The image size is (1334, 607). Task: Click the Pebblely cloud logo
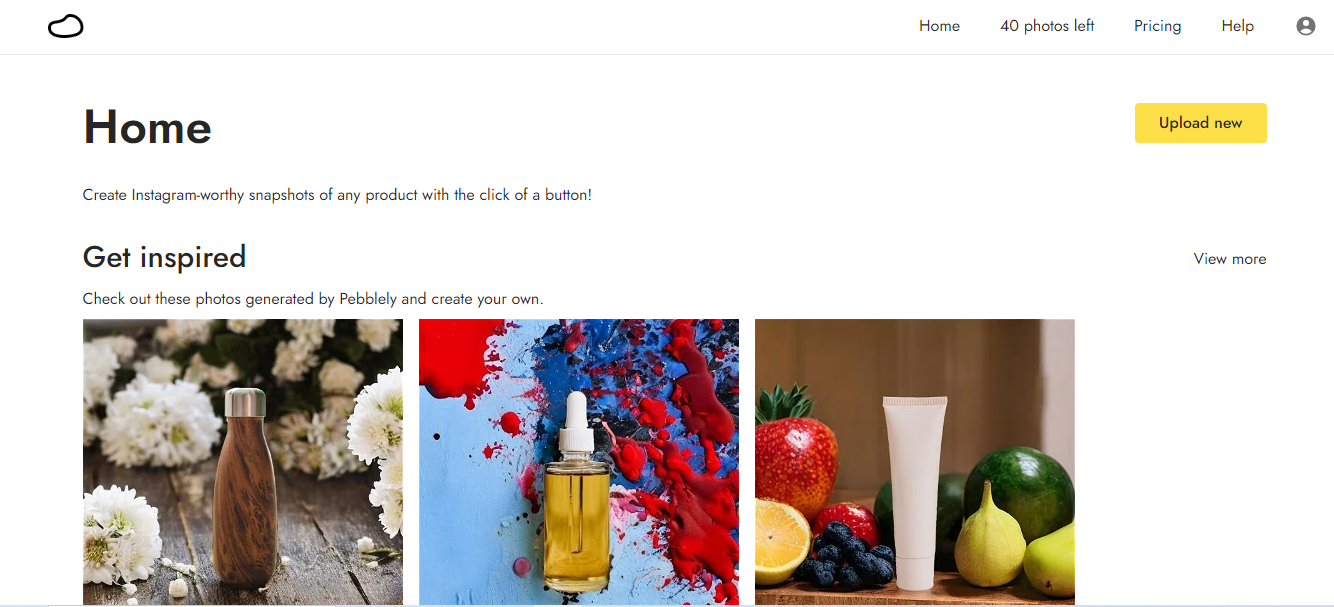[x=66, y=26]
